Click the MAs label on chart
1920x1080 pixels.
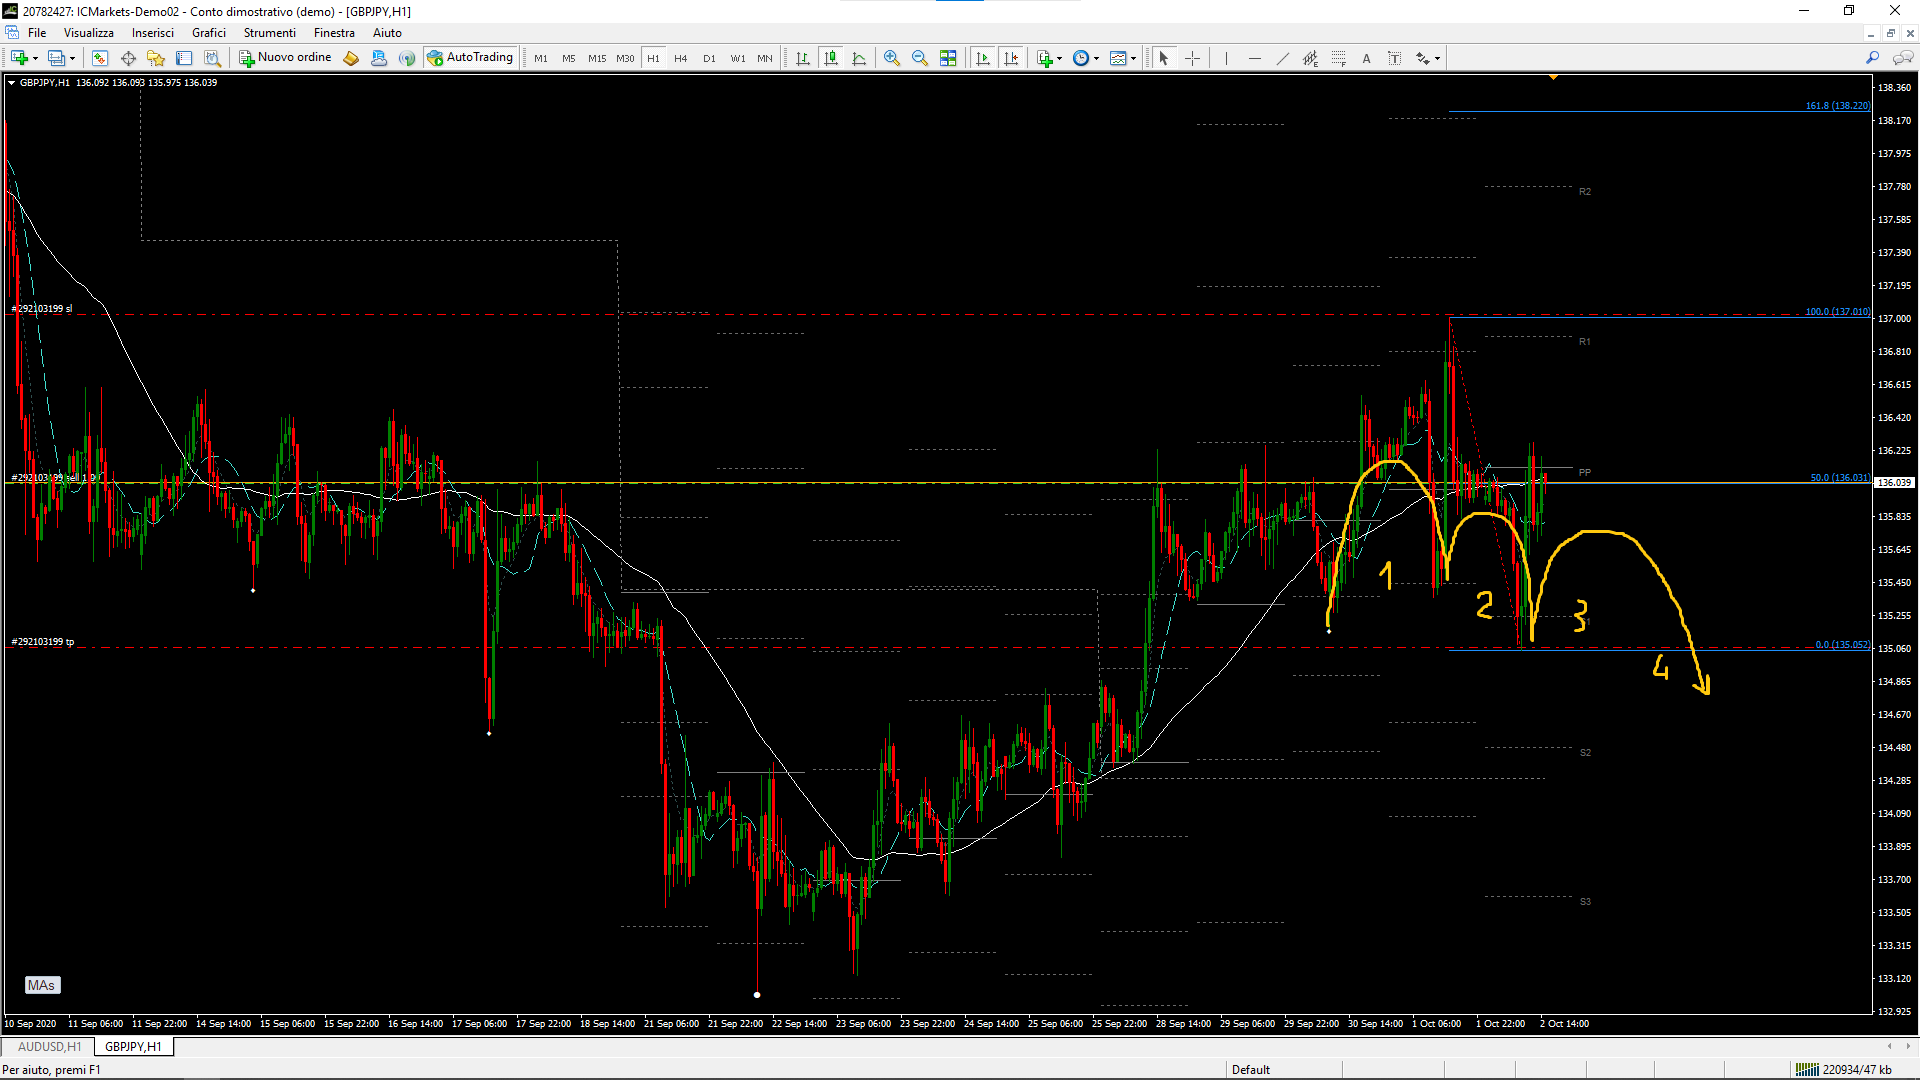tap(42, 985)
